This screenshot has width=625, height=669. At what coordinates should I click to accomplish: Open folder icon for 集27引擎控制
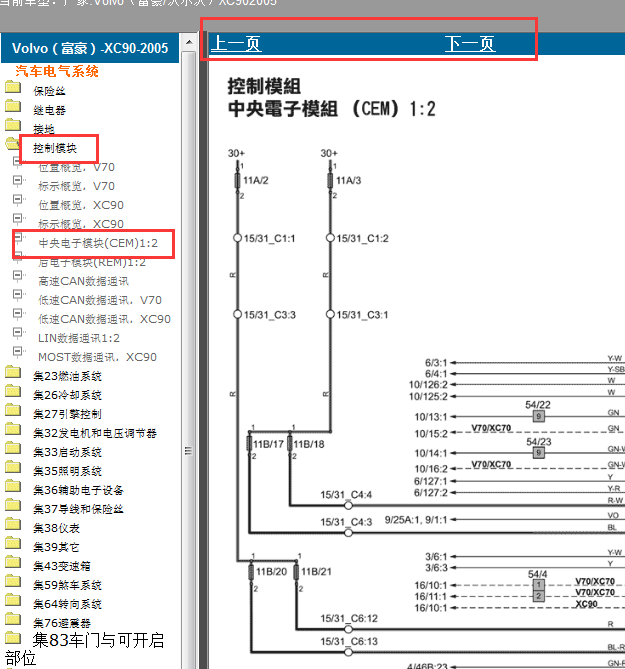pos(13,410)
